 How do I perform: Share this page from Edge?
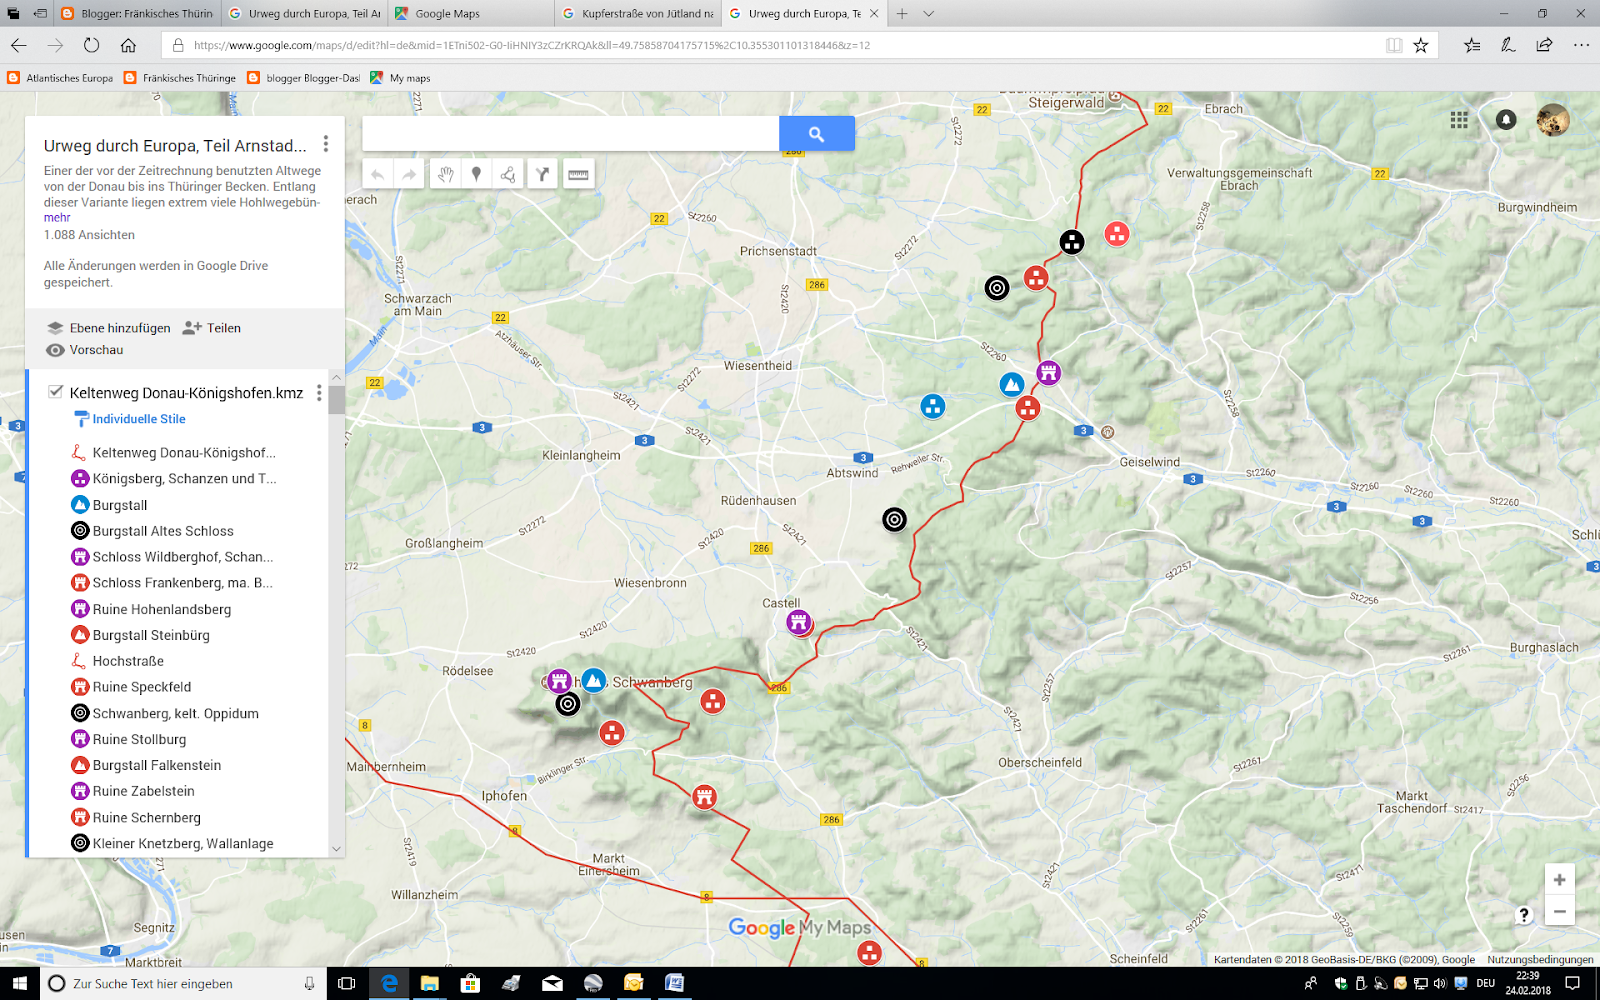coord(1545,45)
